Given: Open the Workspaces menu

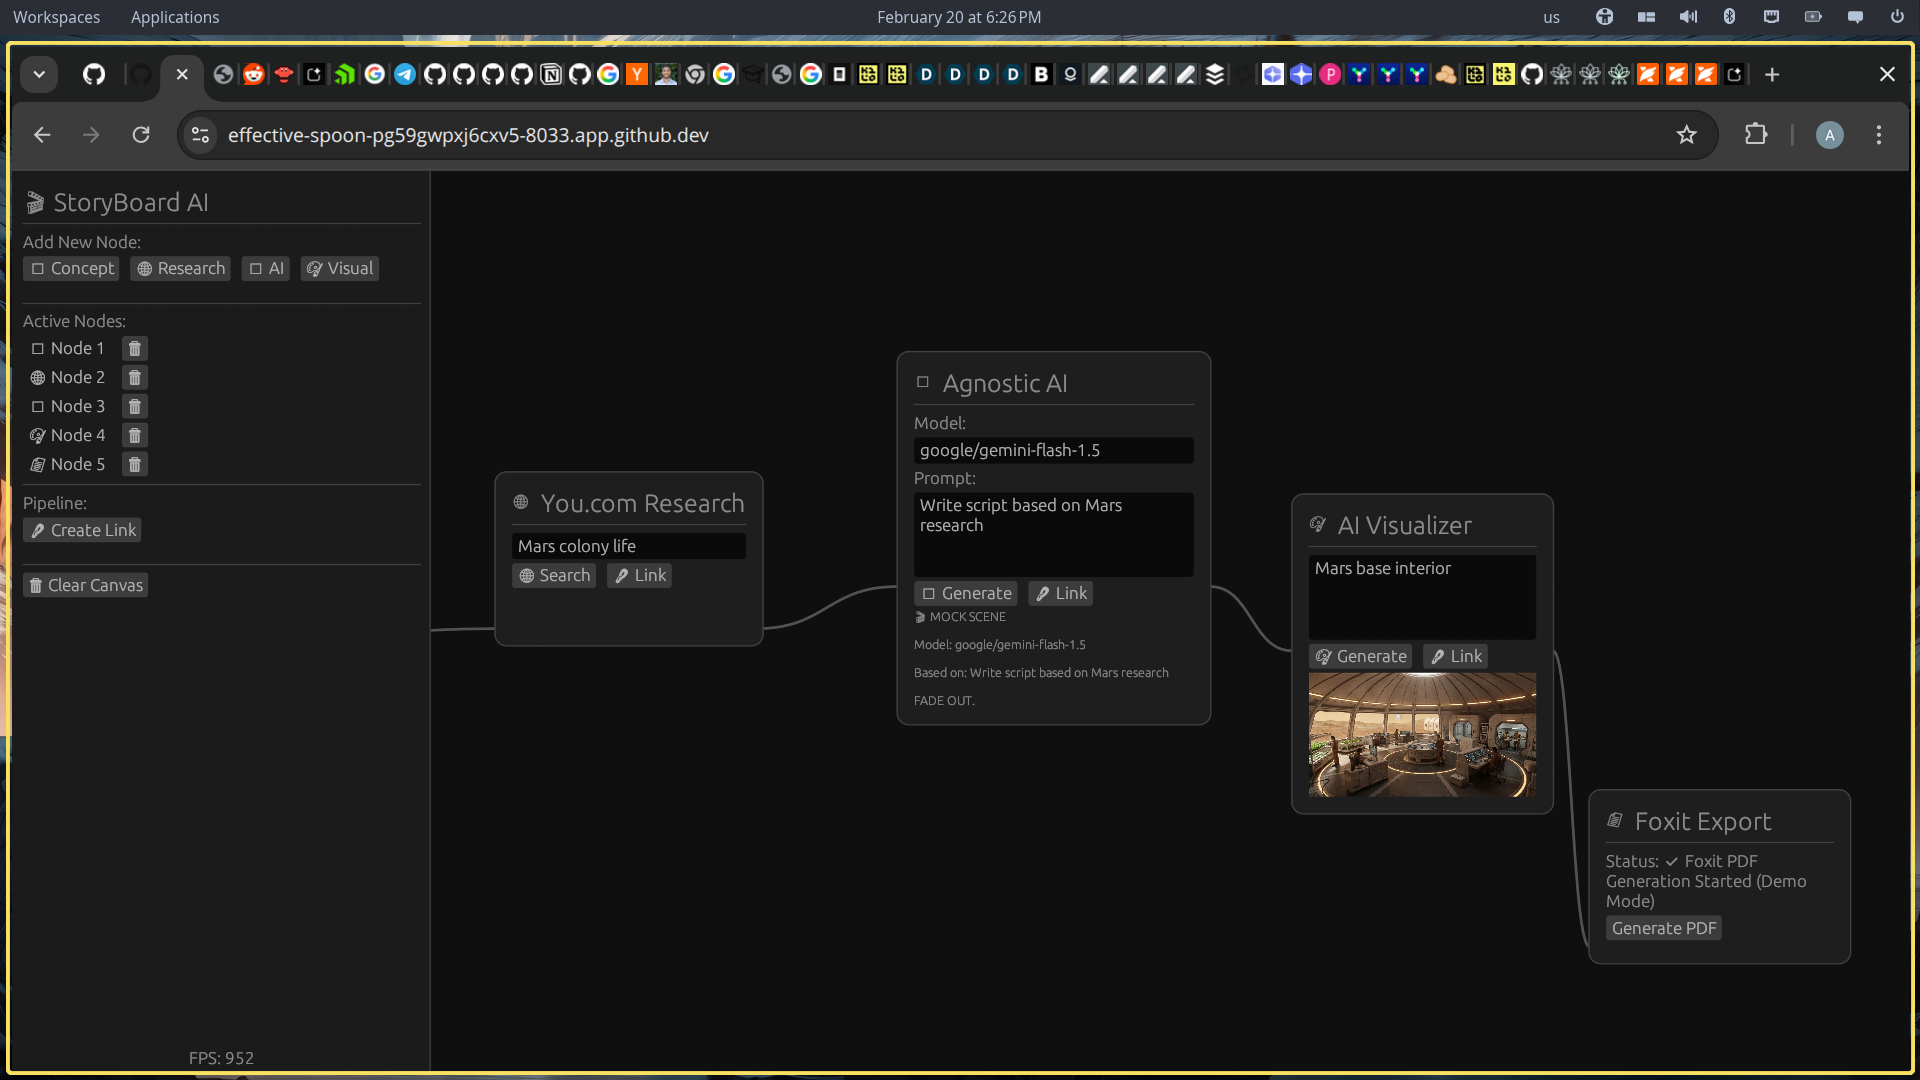Looking at the screenshot, I should pyautogui.click(x=56, y=17).
